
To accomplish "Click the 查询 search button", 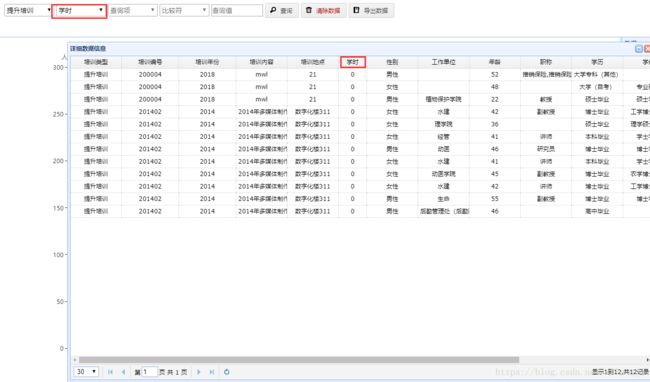I will 281,10.
